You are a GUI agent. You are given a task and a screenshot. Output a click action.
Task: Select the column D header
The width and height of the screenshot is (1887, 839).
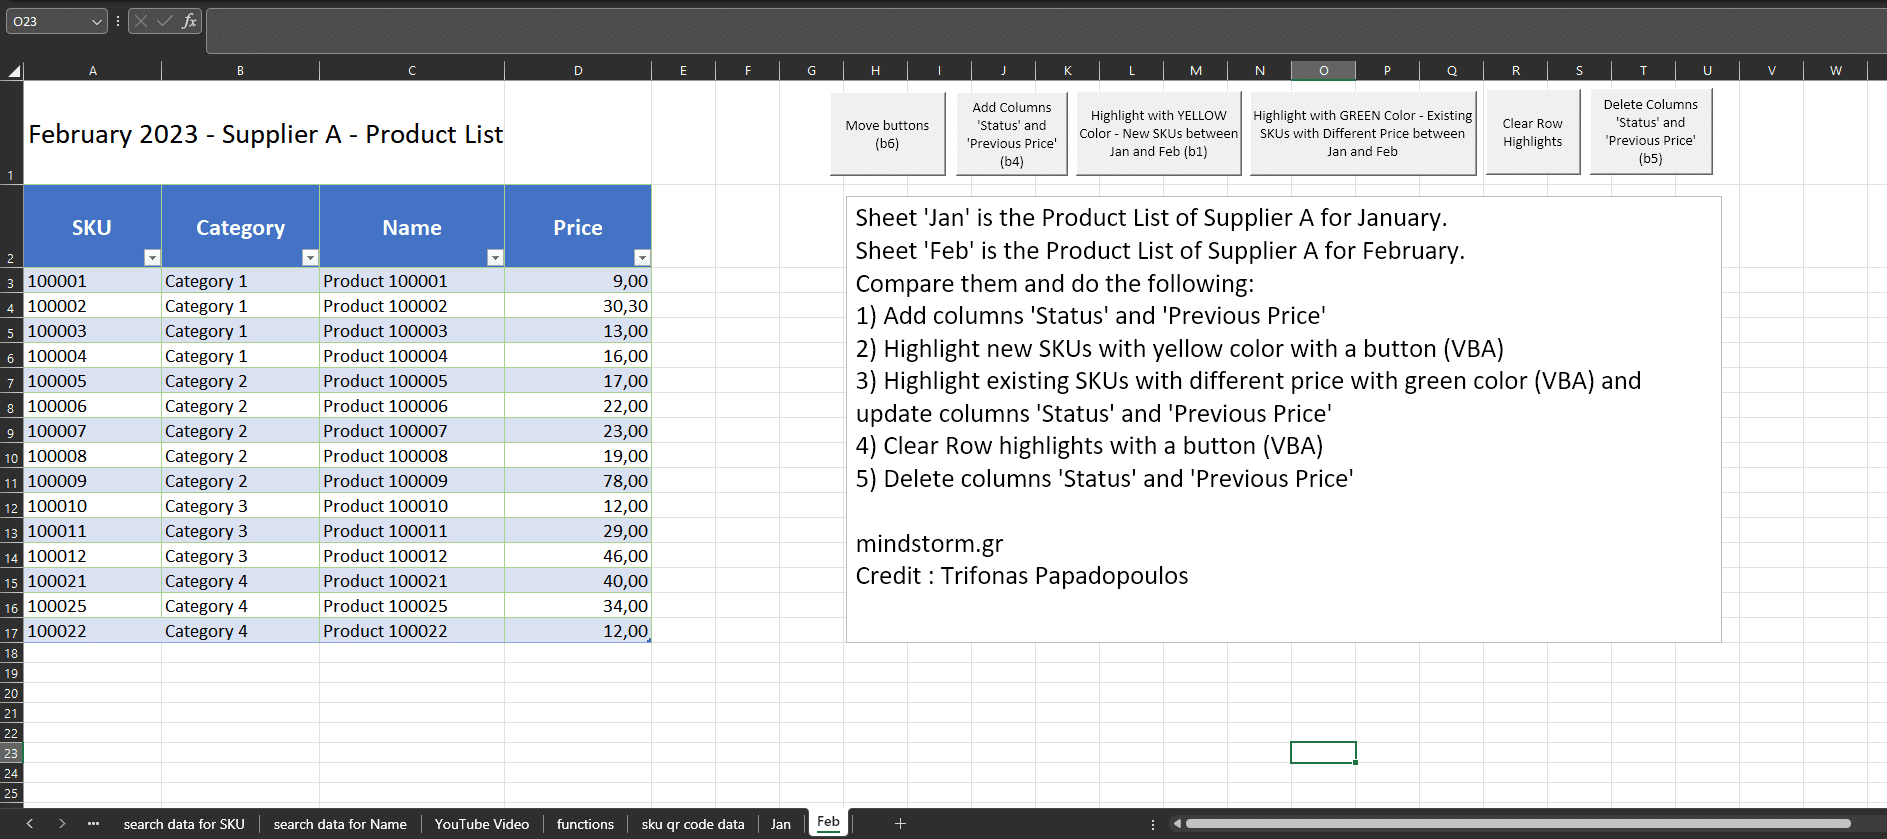578,70
